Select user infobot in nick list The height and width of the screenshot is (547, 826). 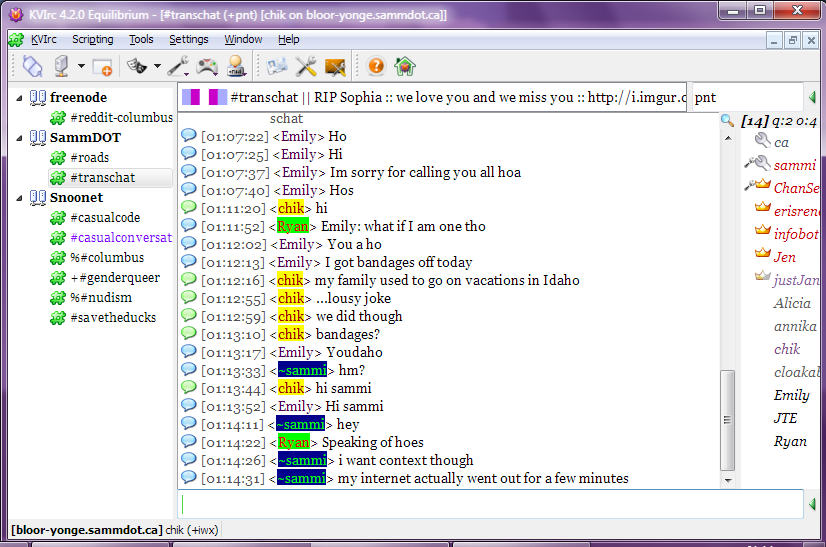click(795, 234)
